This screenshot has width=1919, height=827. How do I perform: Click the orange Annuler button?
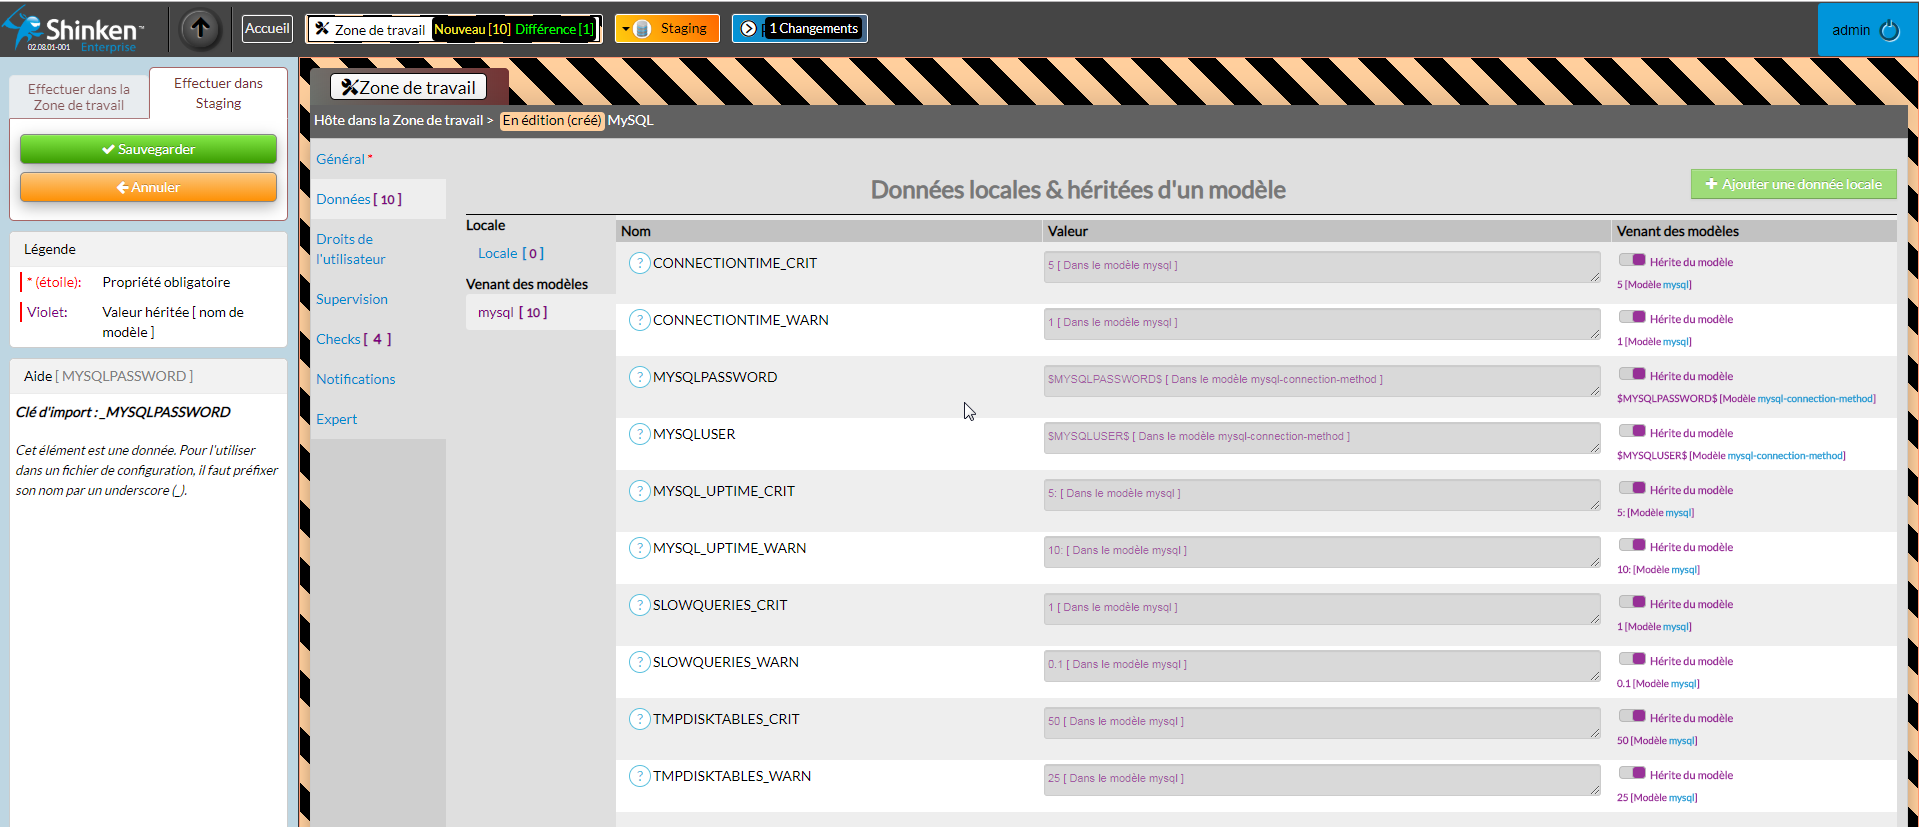tap(148, 187)
